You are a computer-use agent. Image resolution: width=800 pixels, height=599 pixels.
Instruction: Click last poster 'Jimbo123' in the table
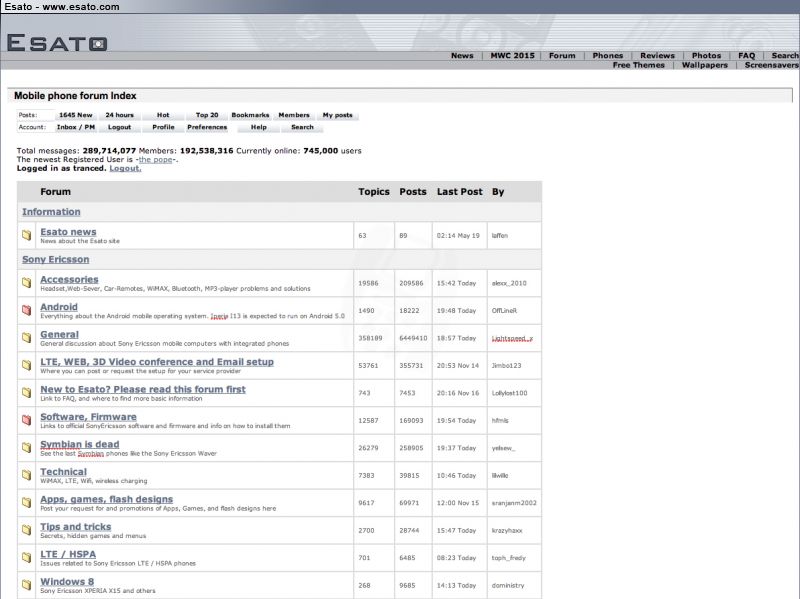click(506, 366)
